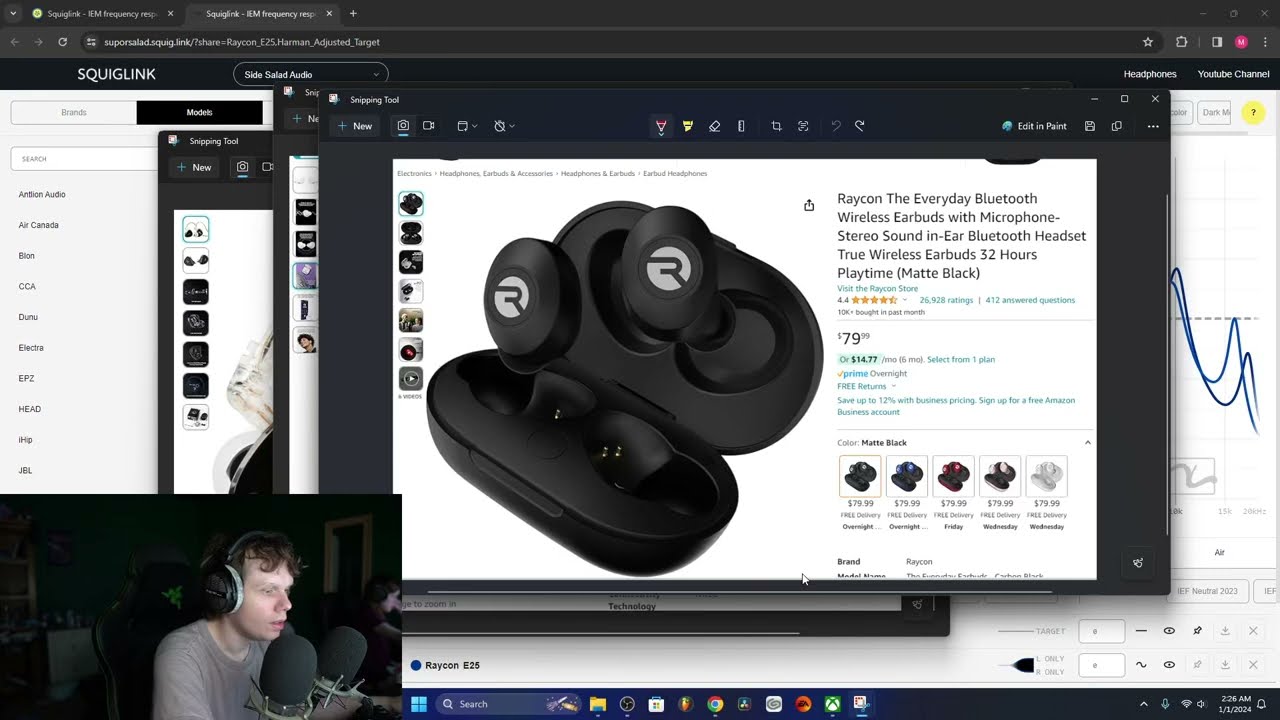Viewport: 1280px width, 720px height.
Task: Collapse the Color Matte Black section chevron
Action: [x=1087, y=443]
